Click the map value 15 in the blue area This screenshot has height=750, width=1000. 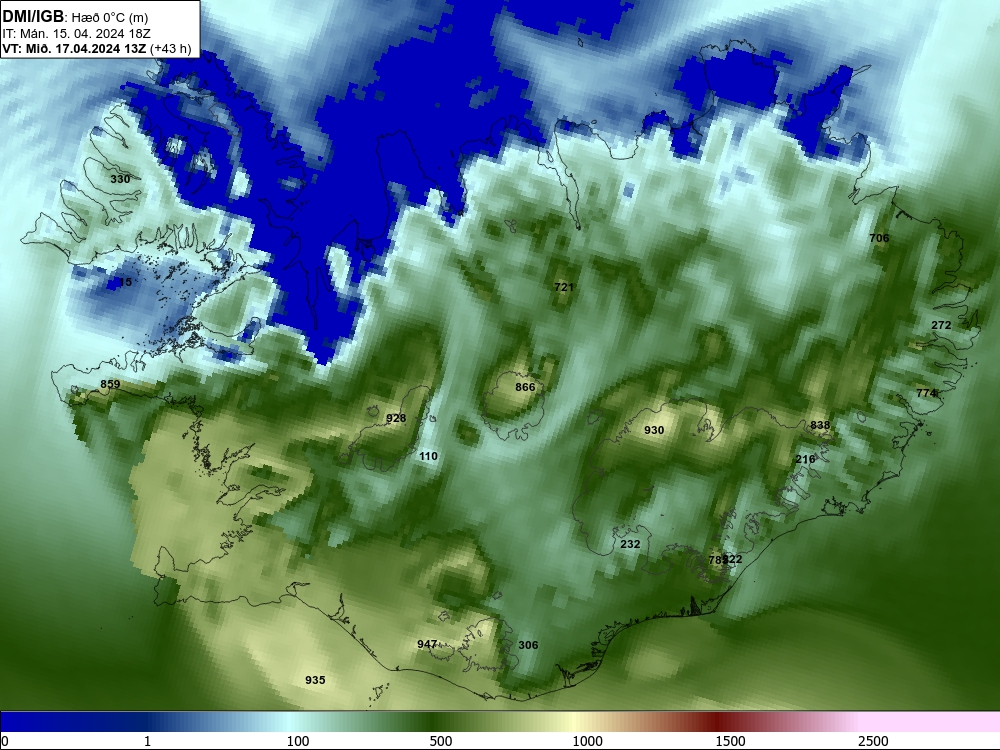[126, 282]
